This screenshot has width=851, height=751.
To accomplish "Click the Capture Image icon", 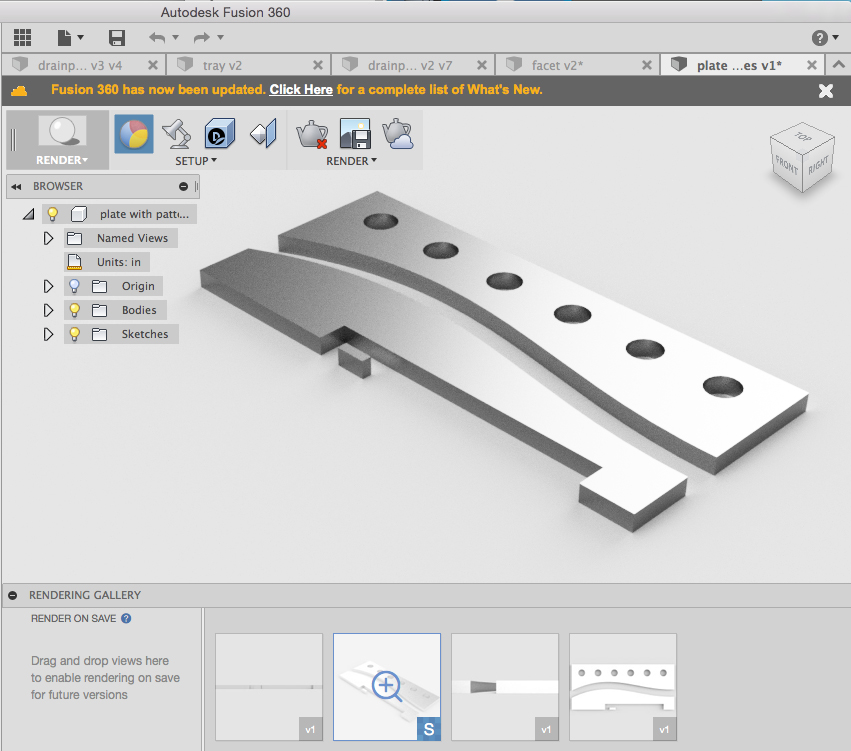I will tap(355, 134).
